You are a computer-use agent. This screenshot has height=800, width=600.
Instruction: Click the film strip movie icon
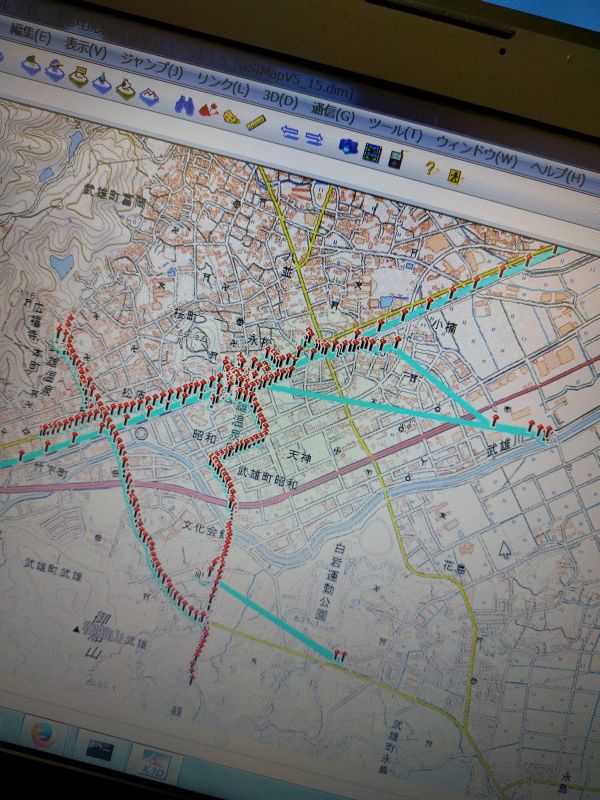click(372, 152)
